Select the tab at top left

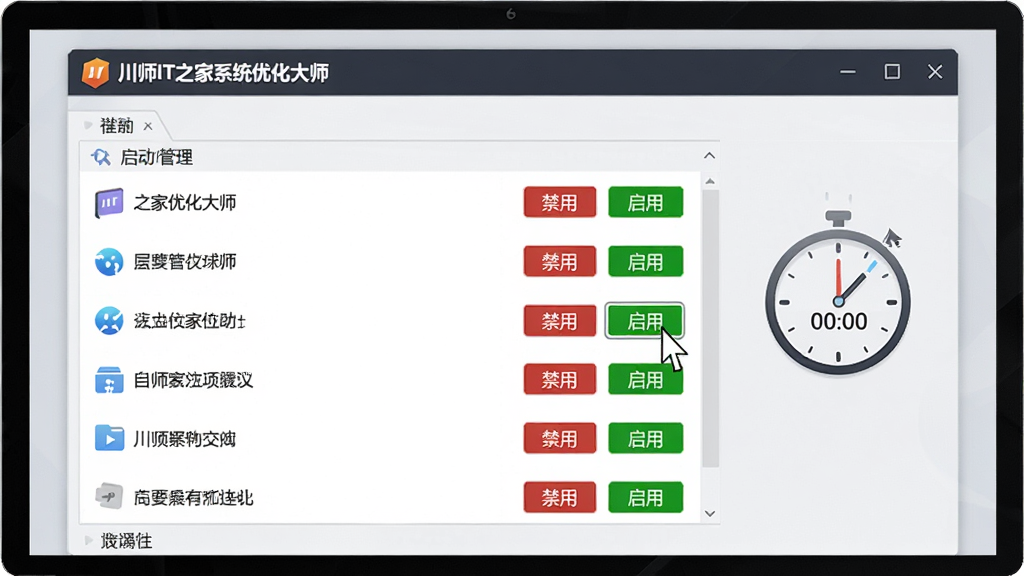point(117,125)
